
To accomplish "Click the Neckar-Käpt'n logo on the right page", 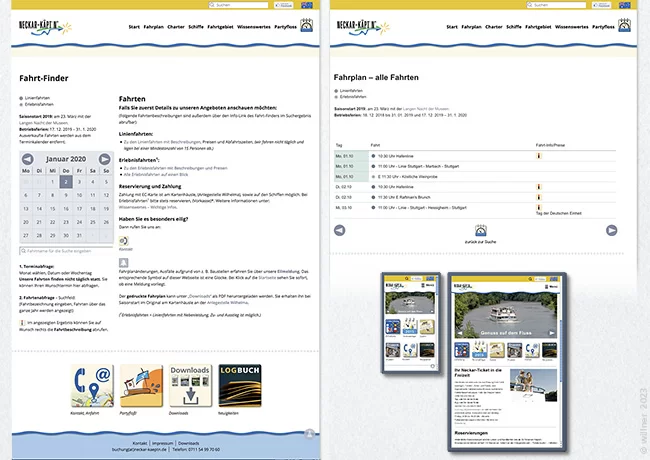I will point(363,27).
